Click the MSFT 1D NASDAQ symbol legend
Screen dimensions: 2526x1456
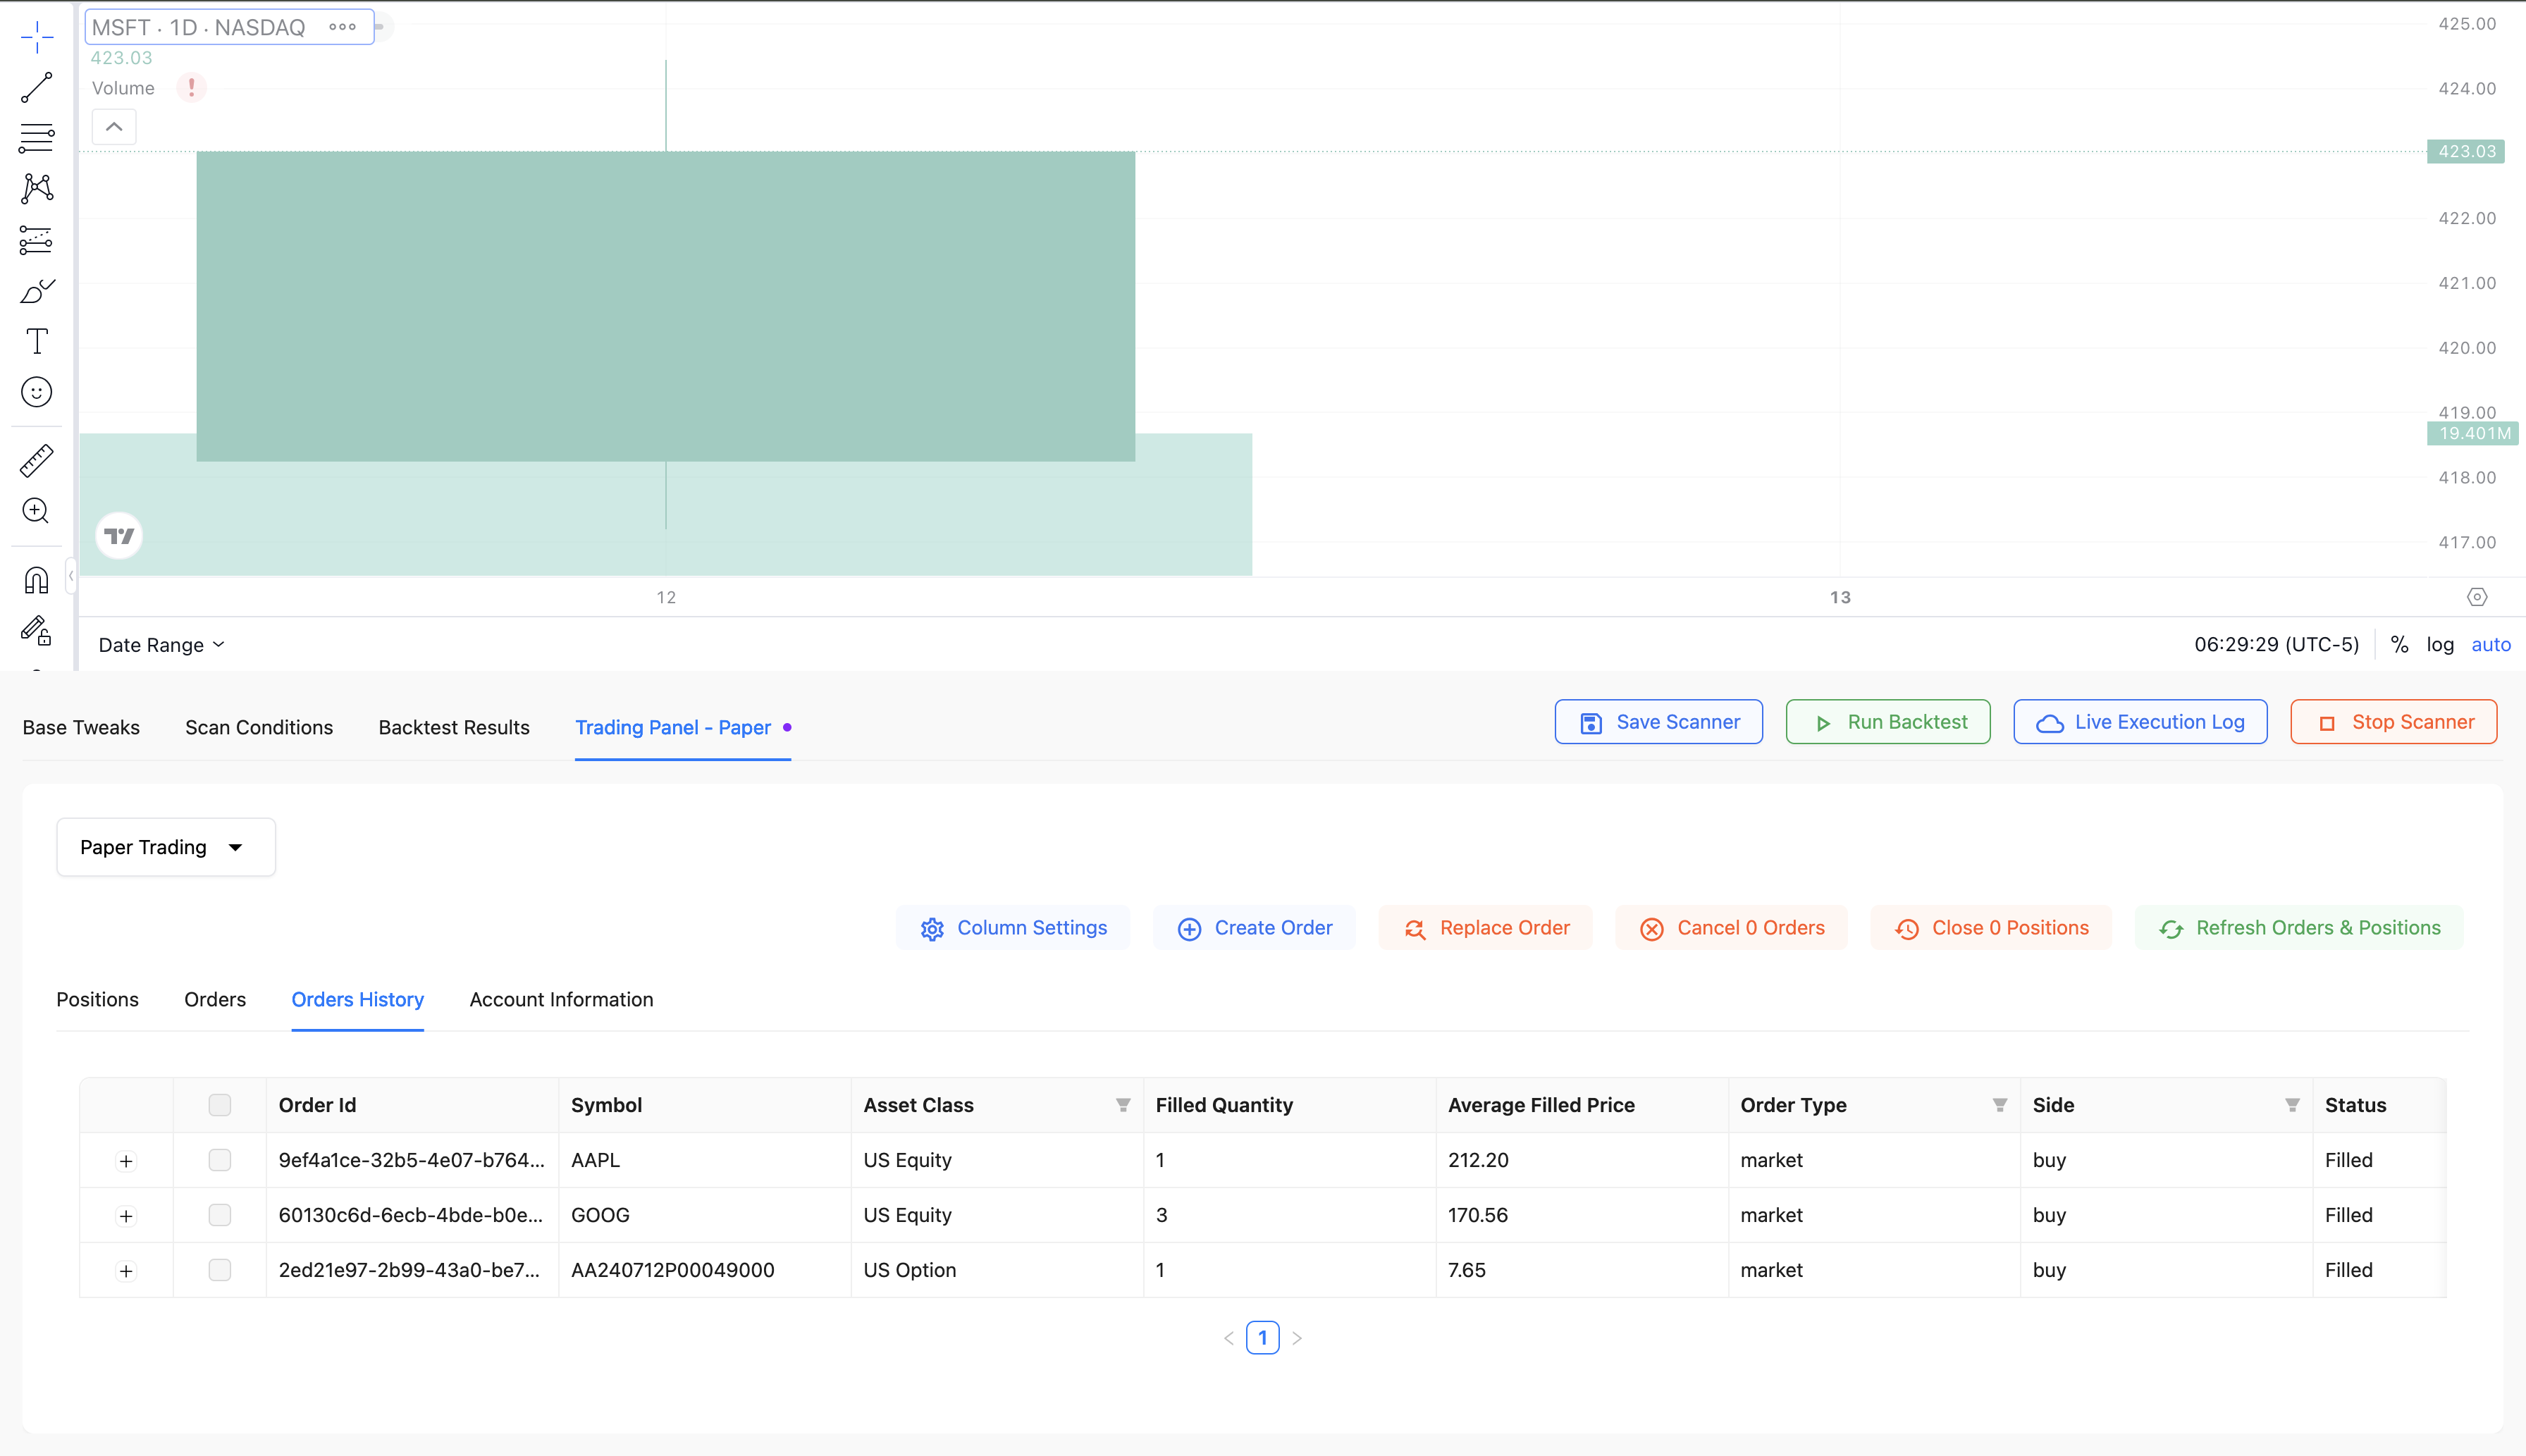(x=199, y=27)
